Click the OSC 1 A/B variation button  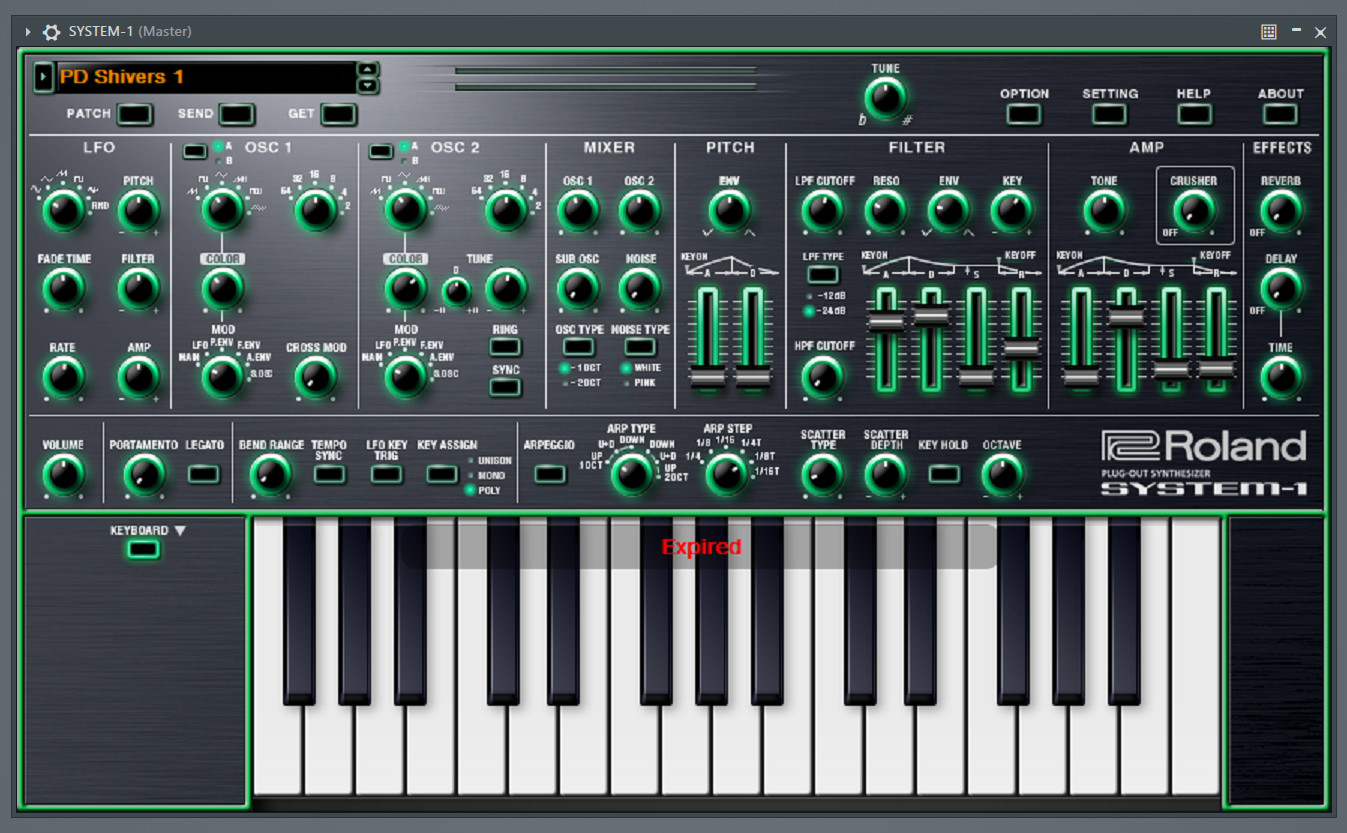tap(194, 152)
